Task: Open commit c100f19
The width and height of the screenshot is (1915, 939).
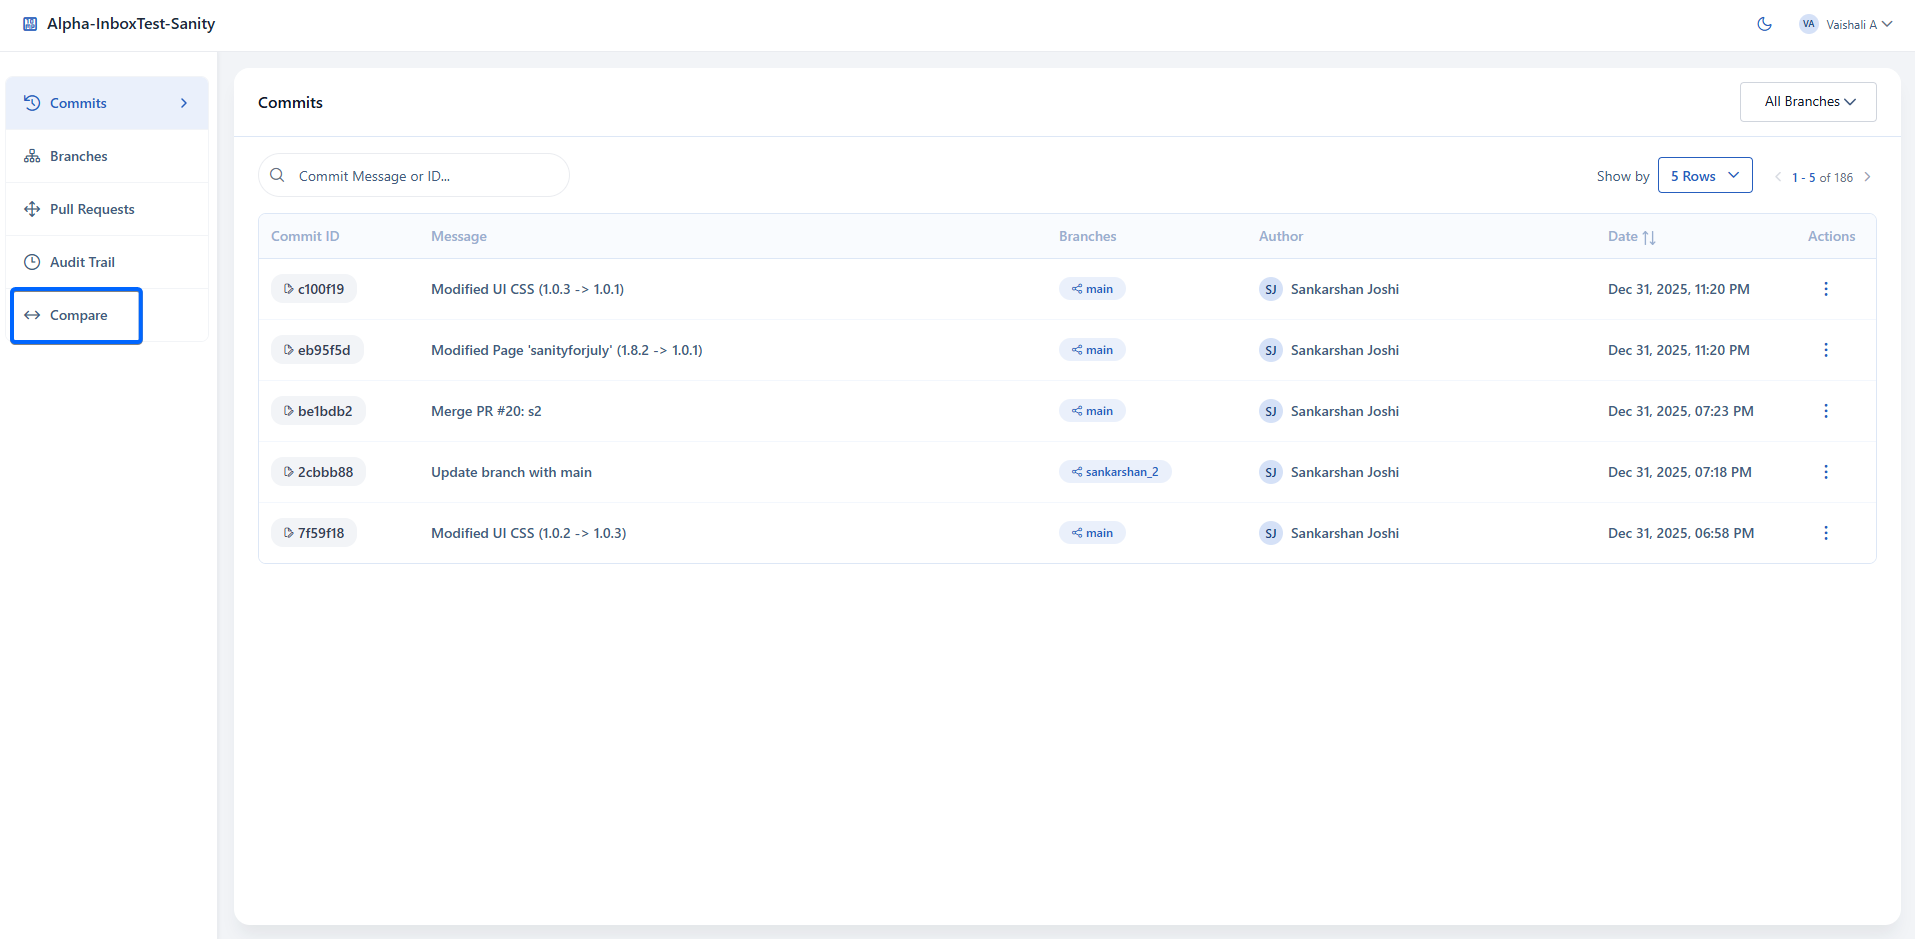Action: coord(314,289)
